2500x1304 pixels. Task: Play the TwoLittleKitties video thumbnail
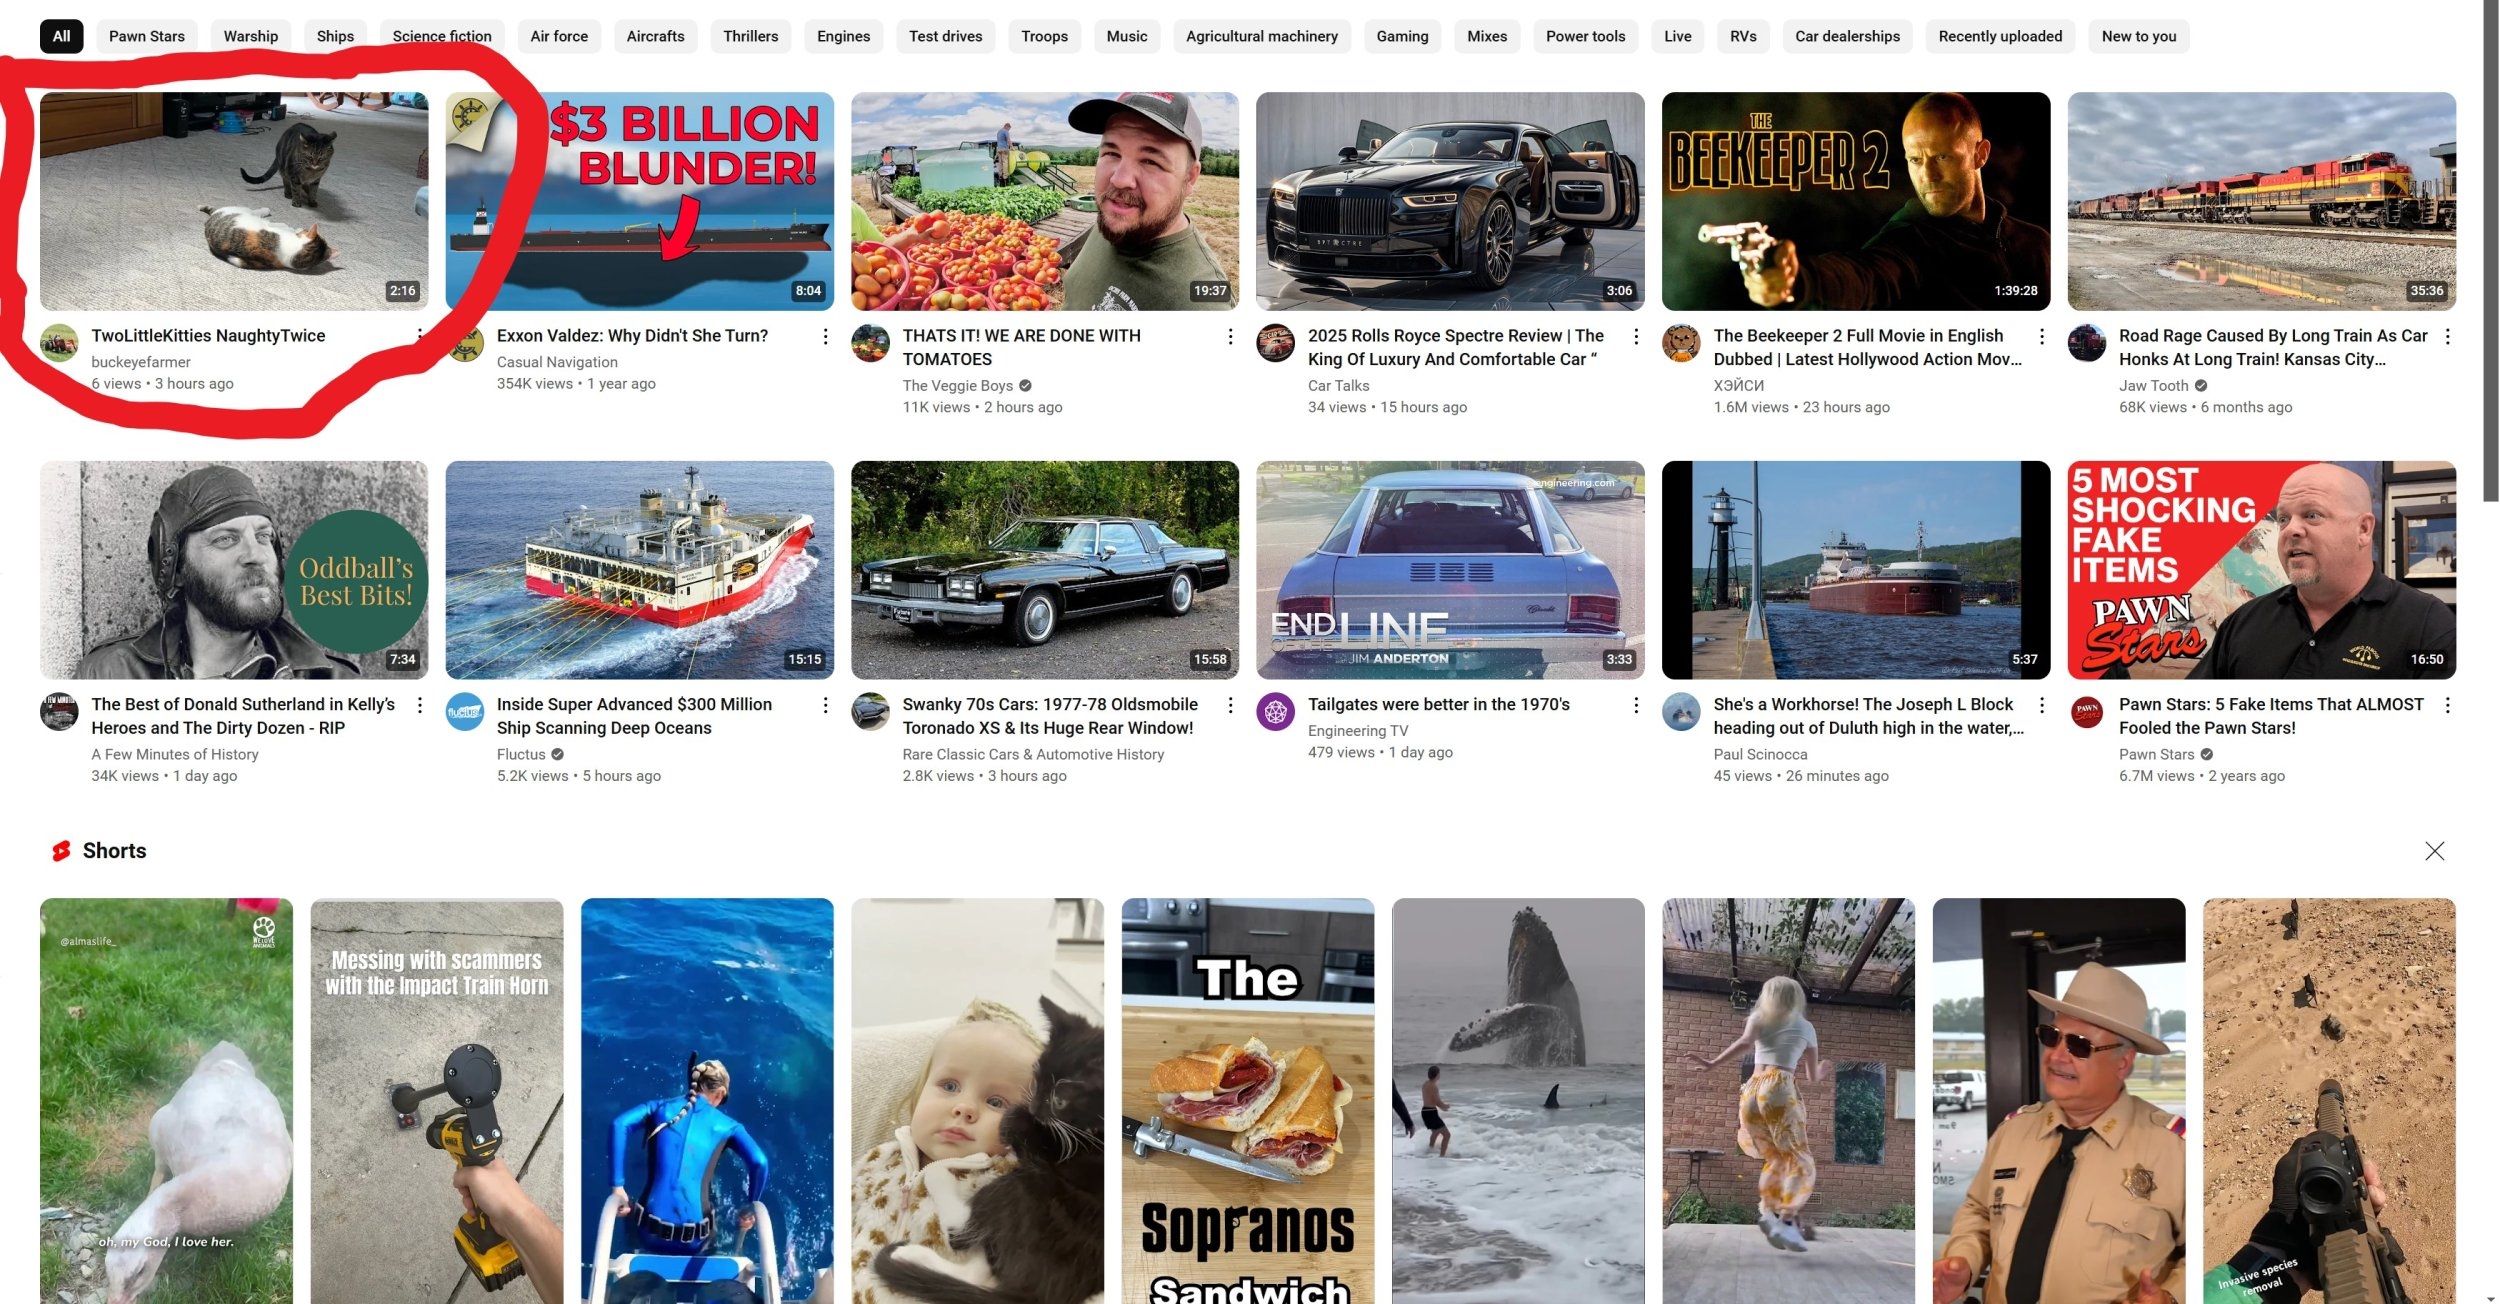(x=234, y=201)
